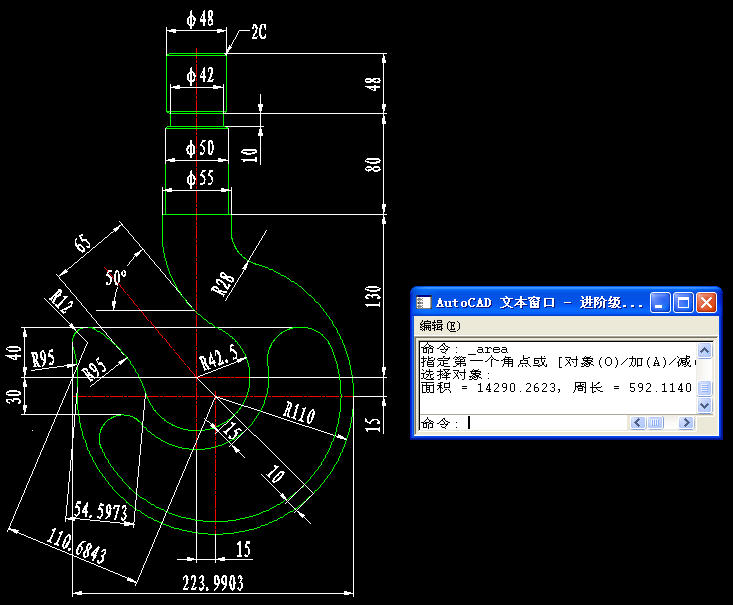The image size is (733, 605).
Task: Select the φ55 dimension text
Action: pyautogui.click(x=200, y=179)
